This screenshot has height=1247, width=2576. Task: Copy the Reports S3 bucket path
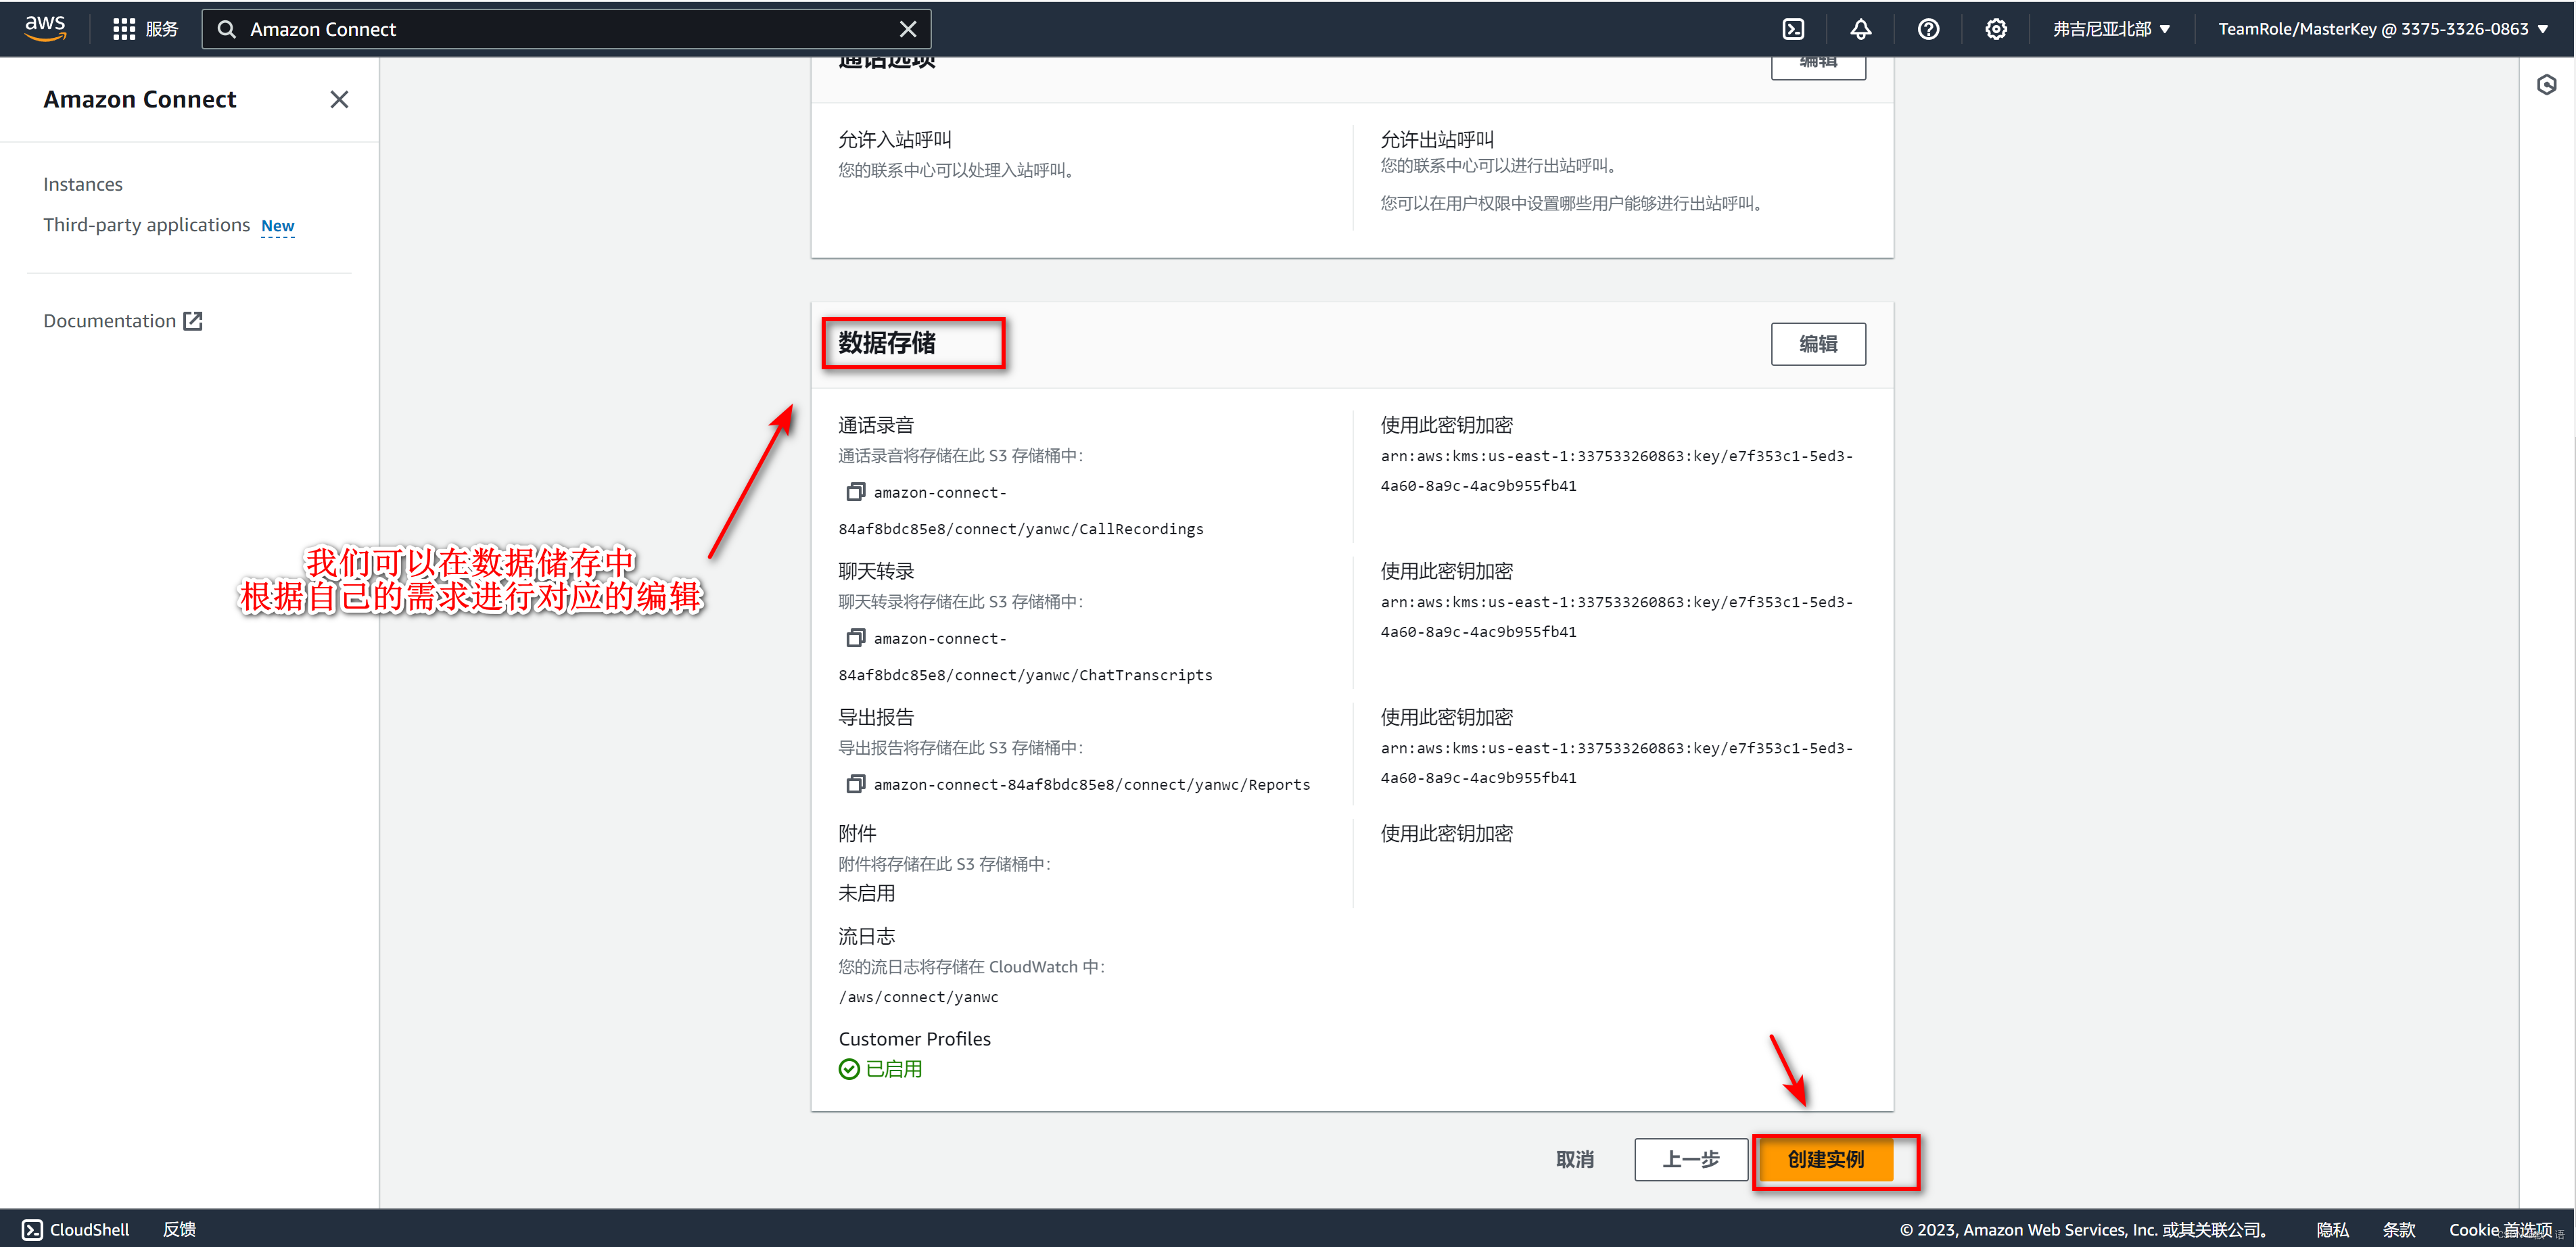point(855,784)
